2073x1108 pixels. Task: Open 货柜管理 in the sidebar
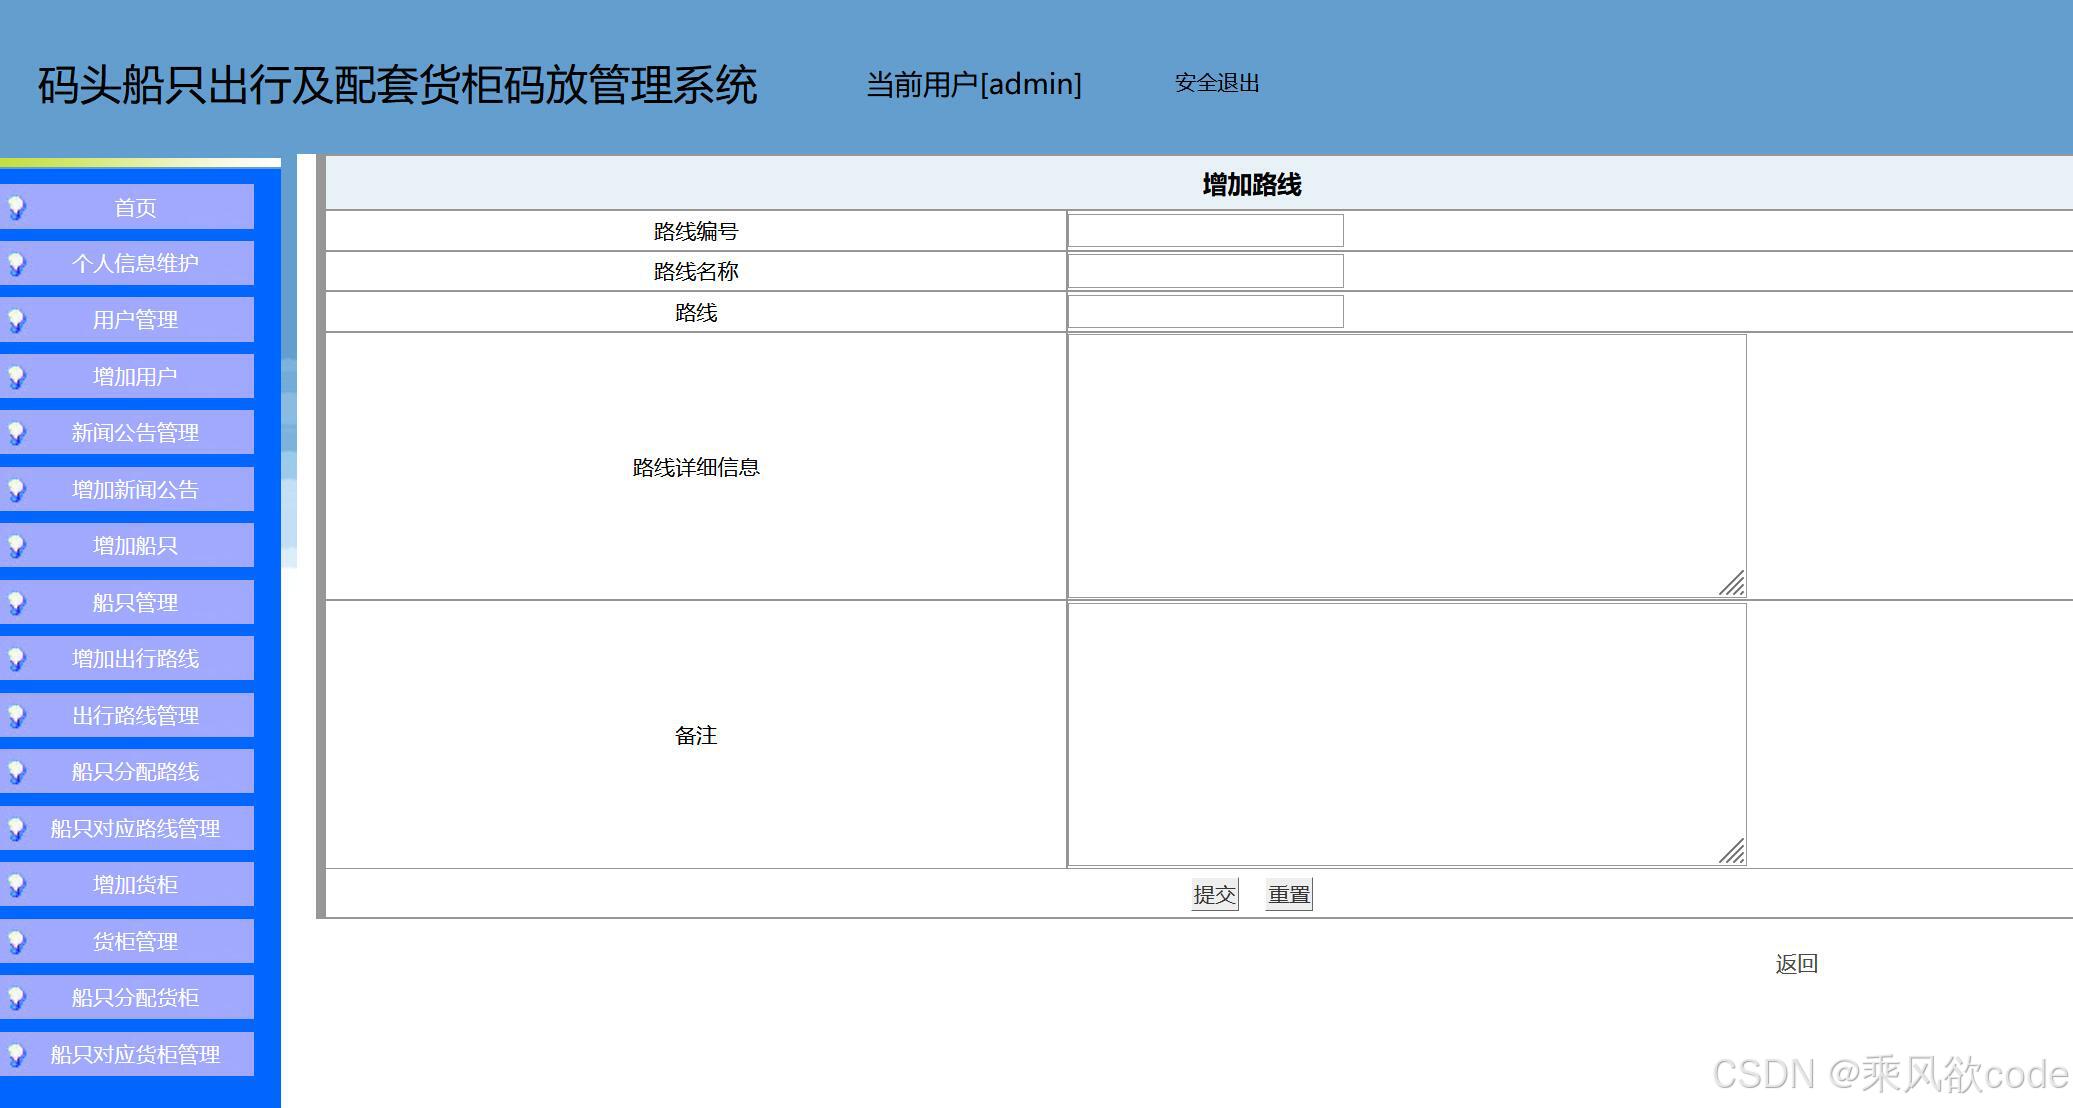click(135, 940)
